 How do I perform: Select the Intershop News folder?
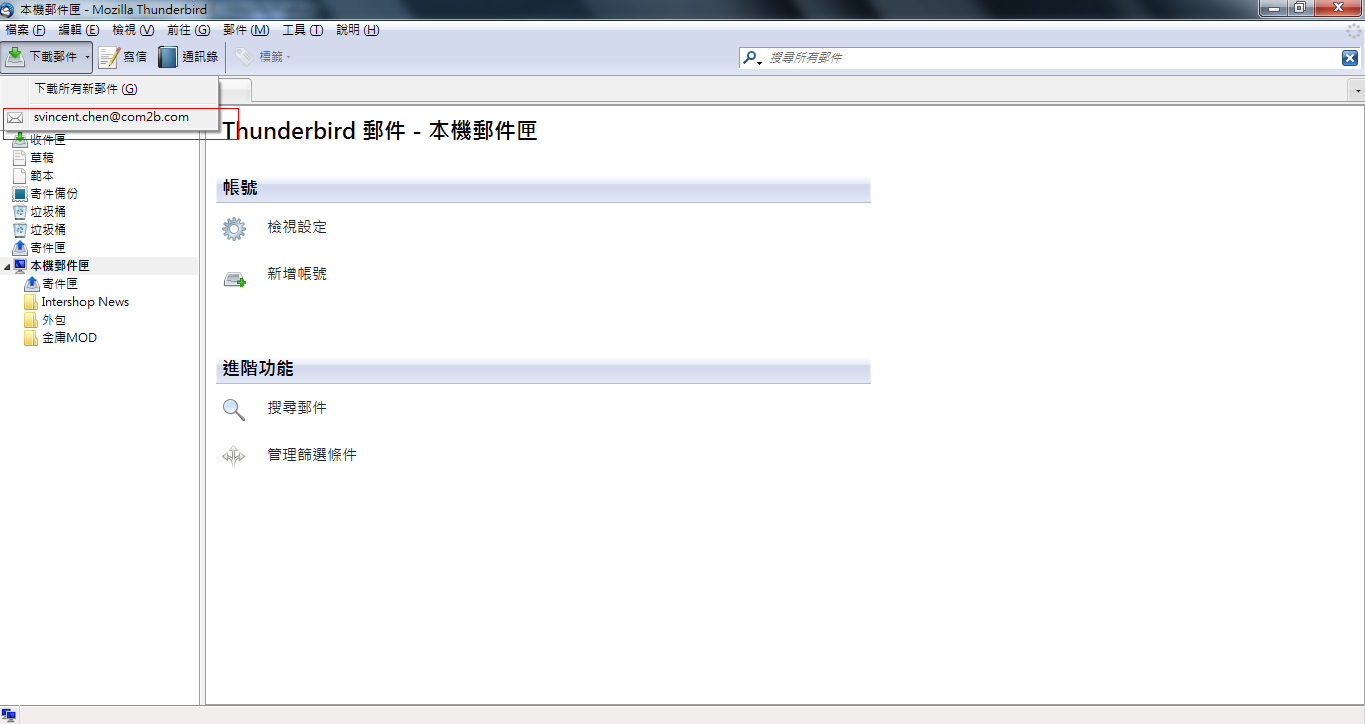click(x=85, y=302)
